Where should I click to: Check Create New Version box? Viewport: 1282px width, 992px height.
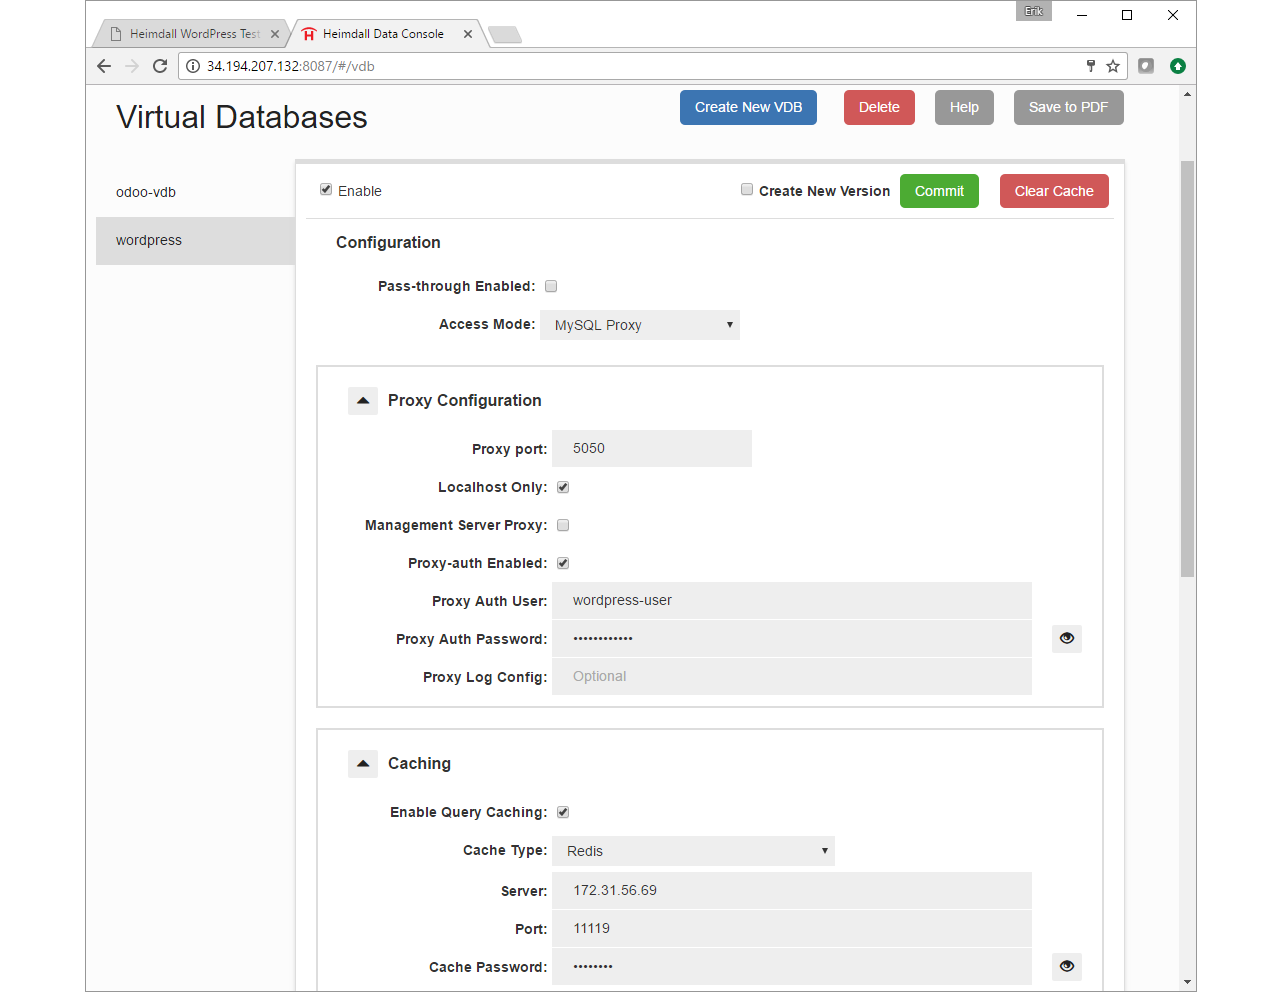click(x=747, y=189)
